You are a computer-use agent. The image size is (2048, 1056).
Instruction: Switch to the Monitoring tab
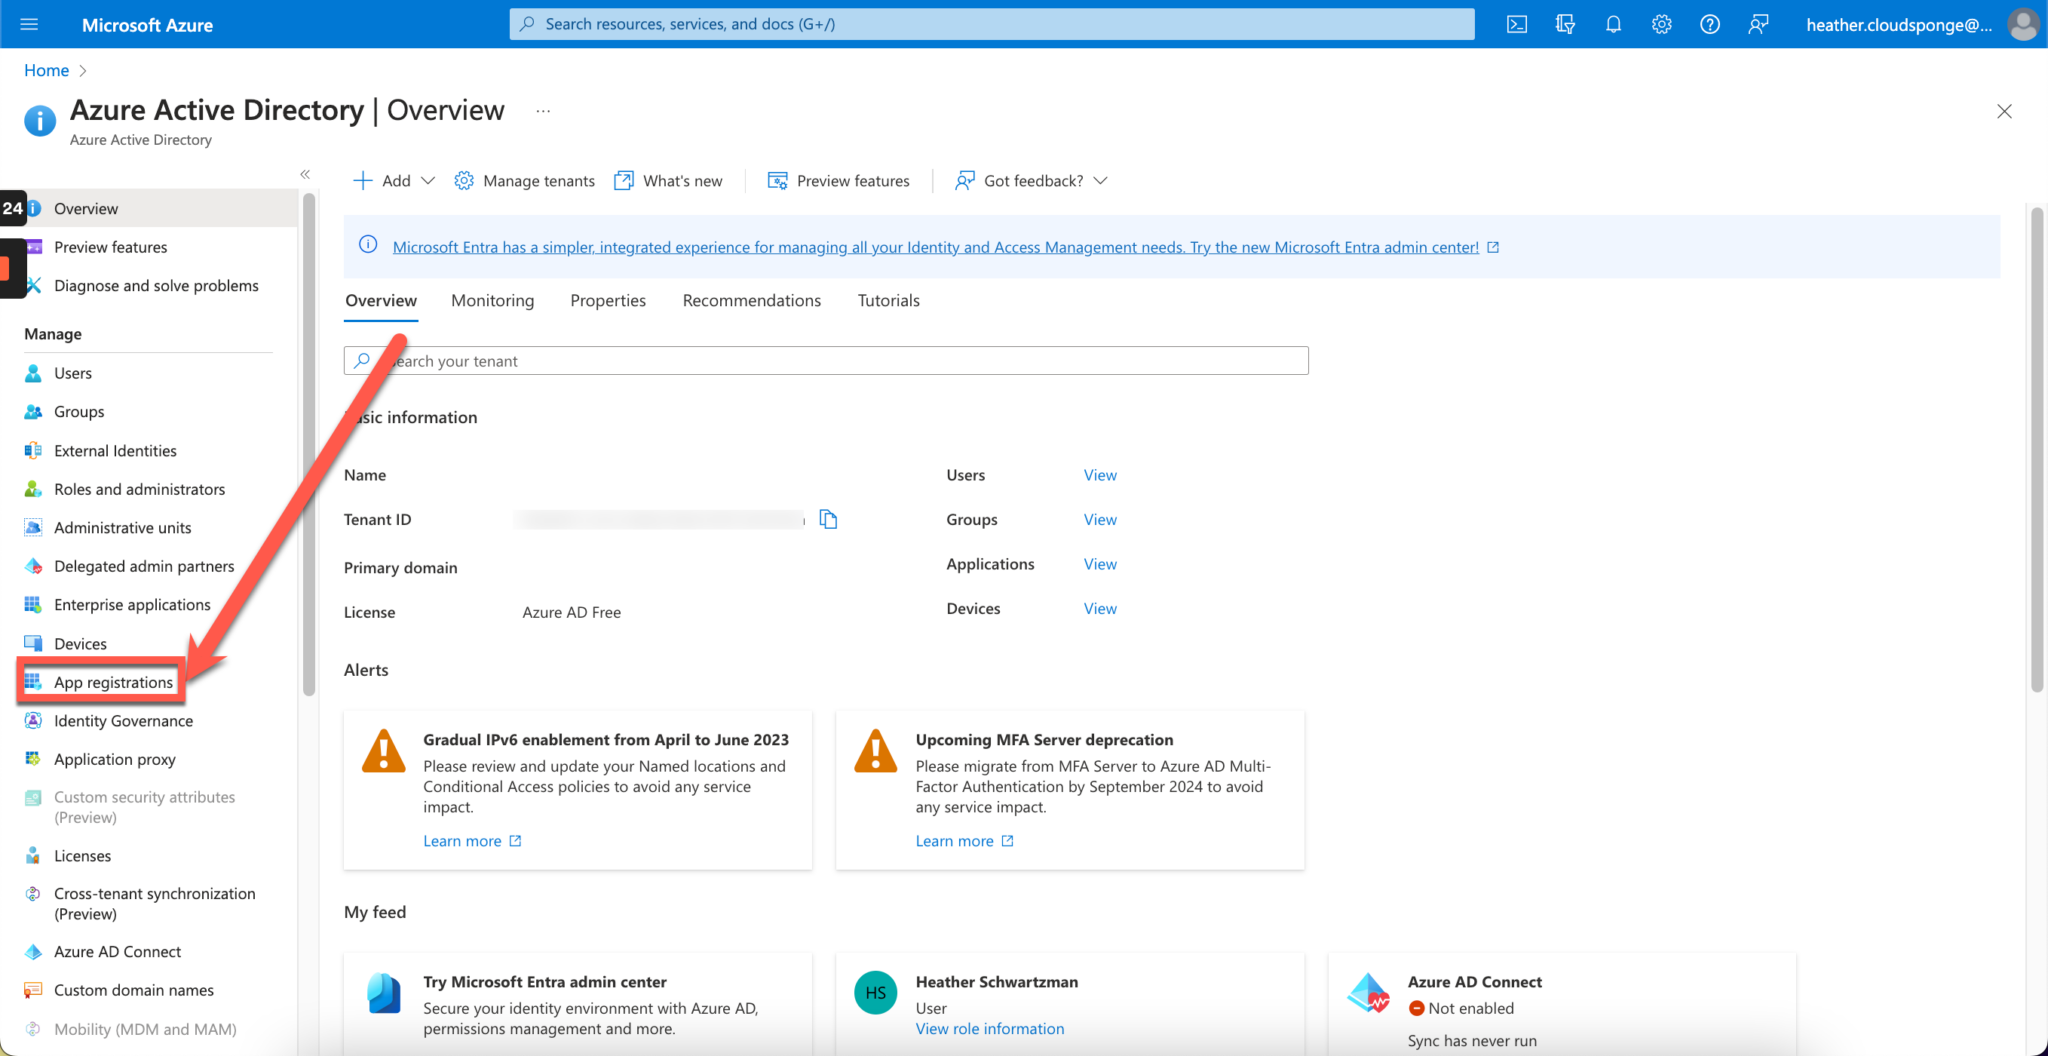pos(492,300)
